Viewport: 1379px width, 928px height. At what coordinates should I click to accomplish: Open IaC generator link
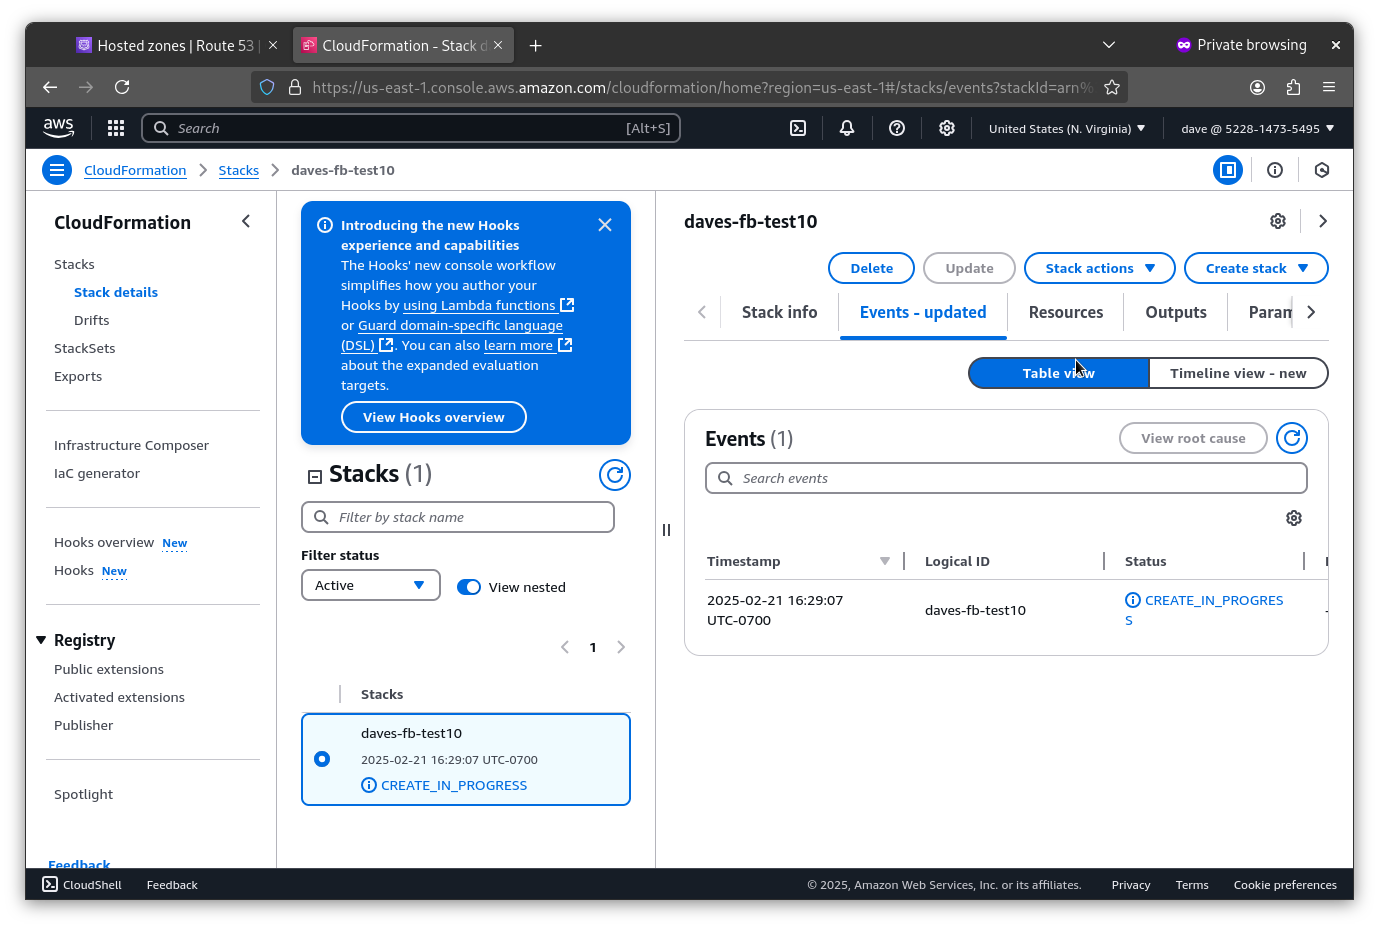click(97, 473)
